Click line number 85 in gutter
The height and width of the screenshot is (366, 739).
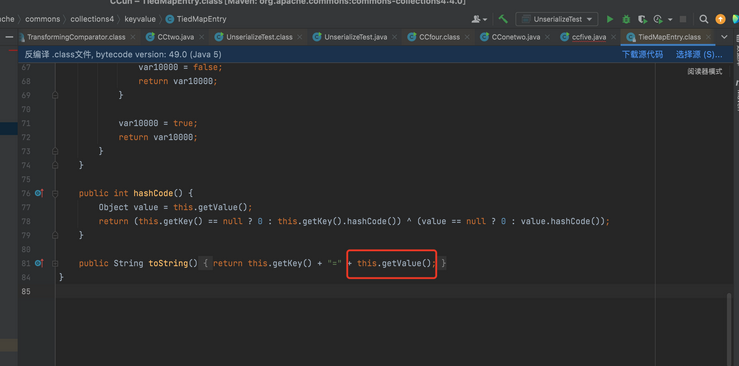(25, 291)
